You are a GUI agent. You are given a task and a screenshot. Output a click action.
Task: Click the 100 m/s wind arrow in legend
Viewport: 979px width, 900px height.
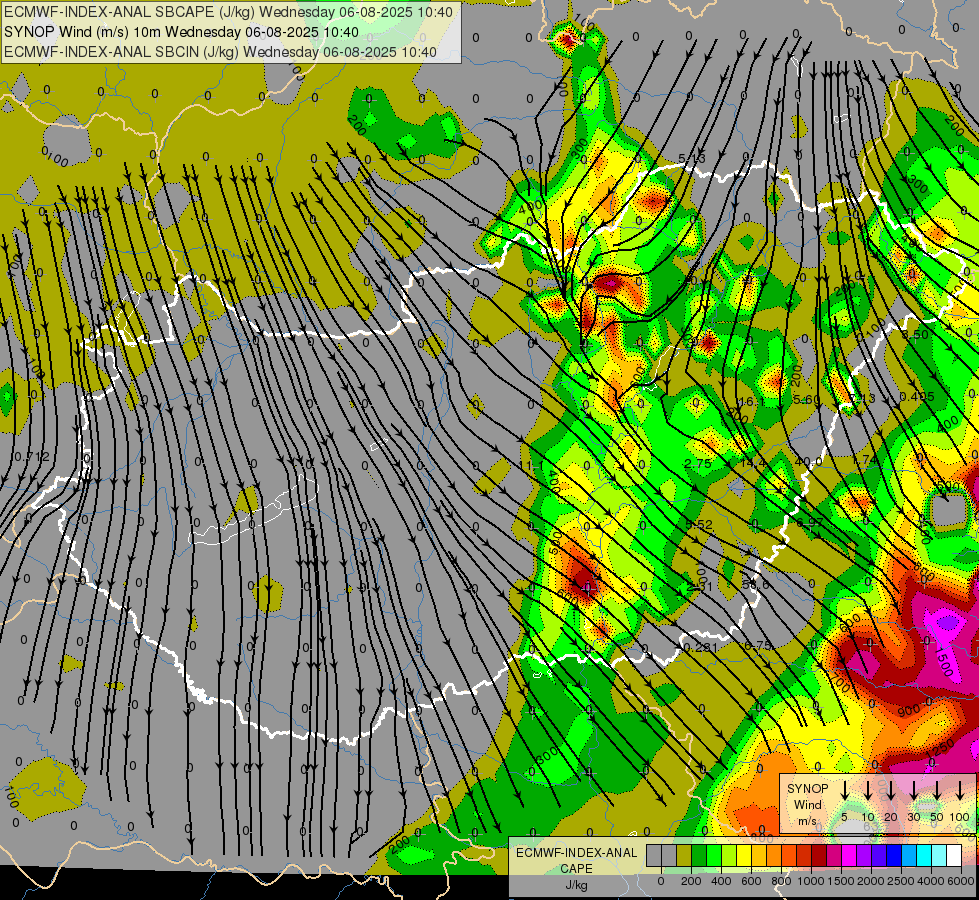[960, 790]
